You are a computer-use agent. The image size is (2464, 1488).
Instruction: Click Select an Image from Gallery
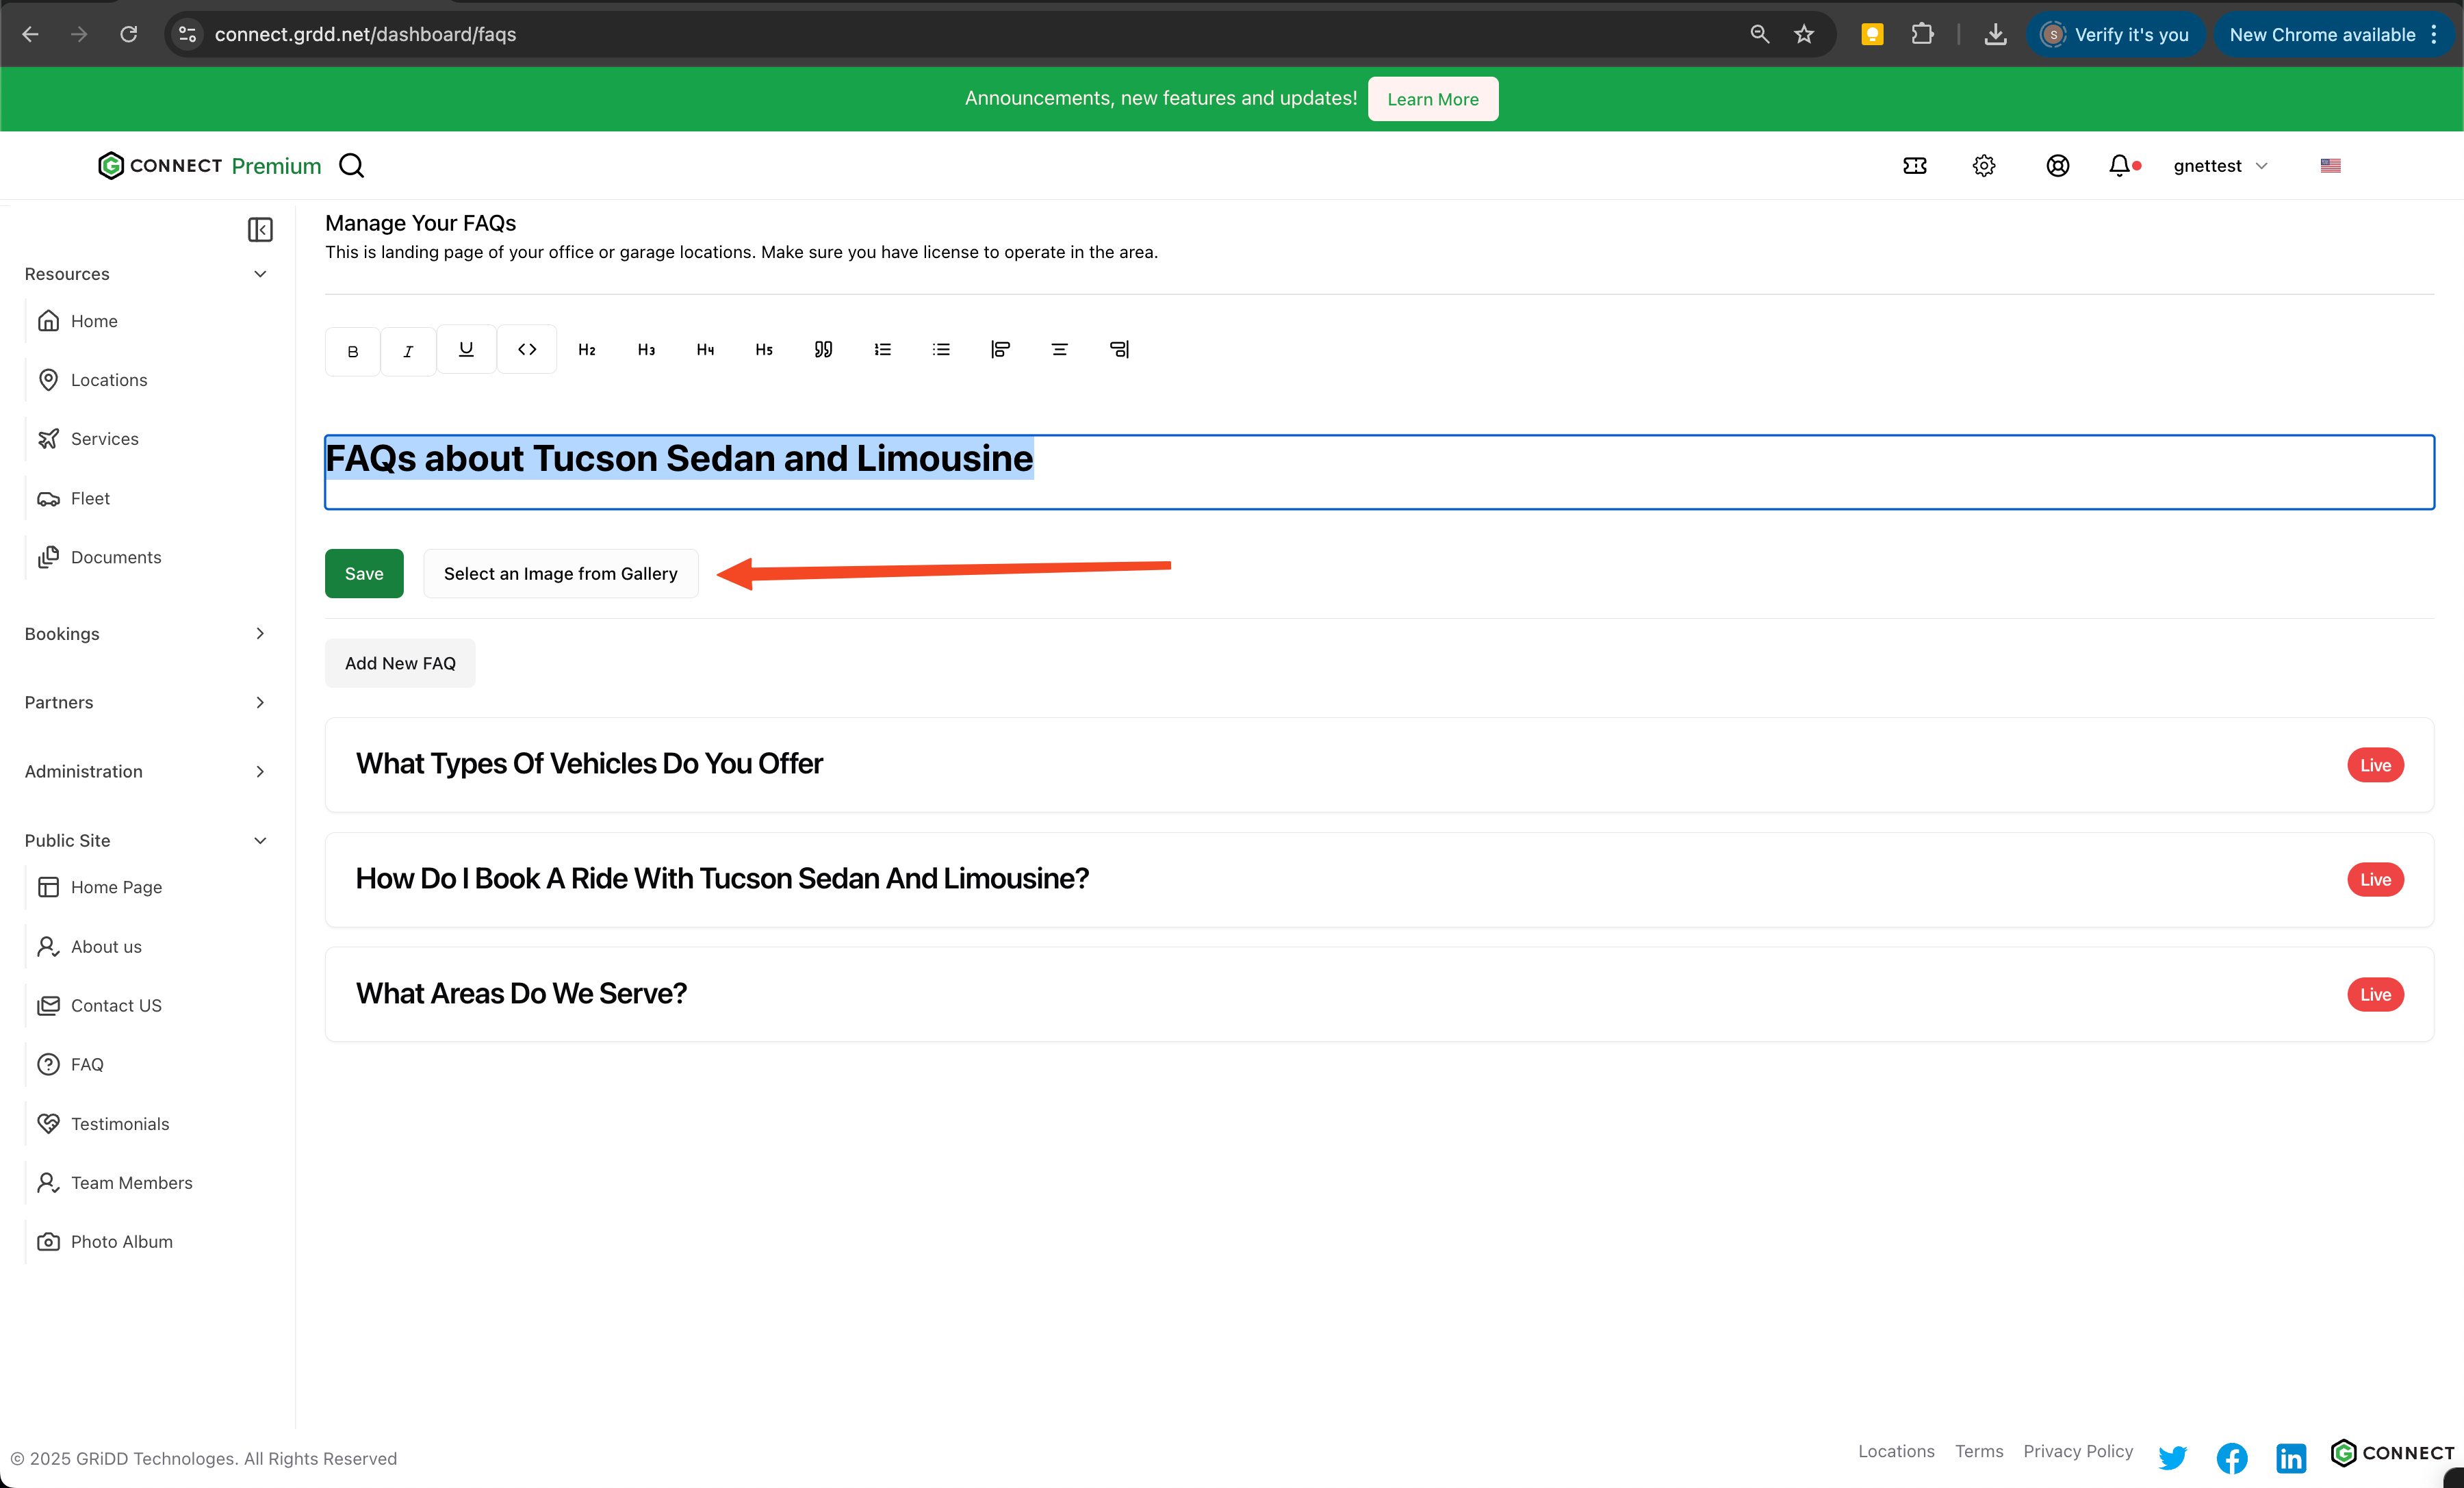[560, 573]
